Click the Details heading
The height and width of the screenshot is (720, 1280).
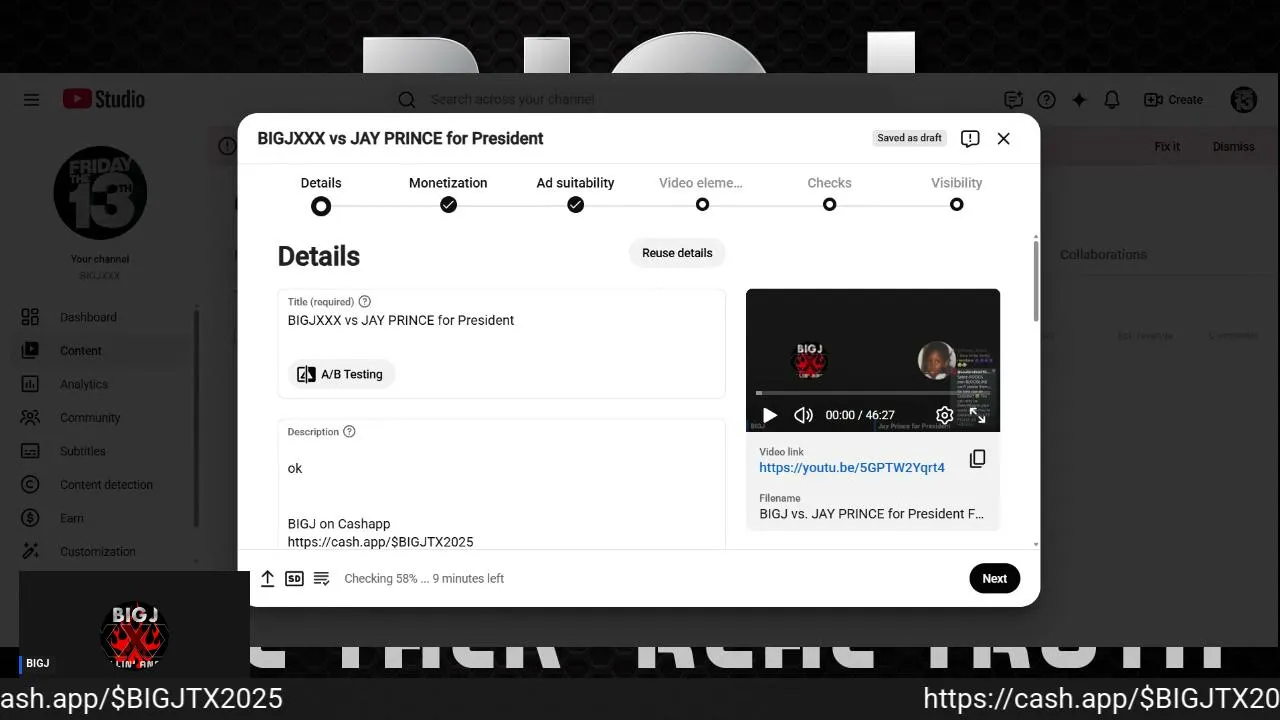pyautogui.click(x=319, y=256)
